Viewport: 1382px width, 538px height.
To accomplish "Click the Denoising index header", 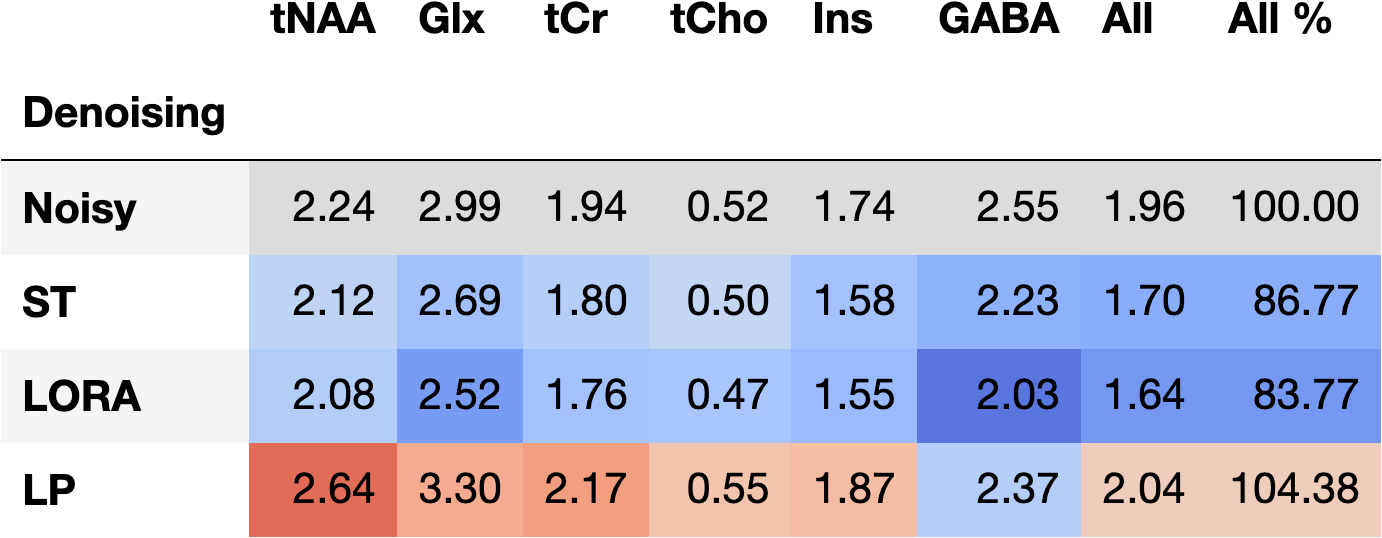I will coord(124,114).
